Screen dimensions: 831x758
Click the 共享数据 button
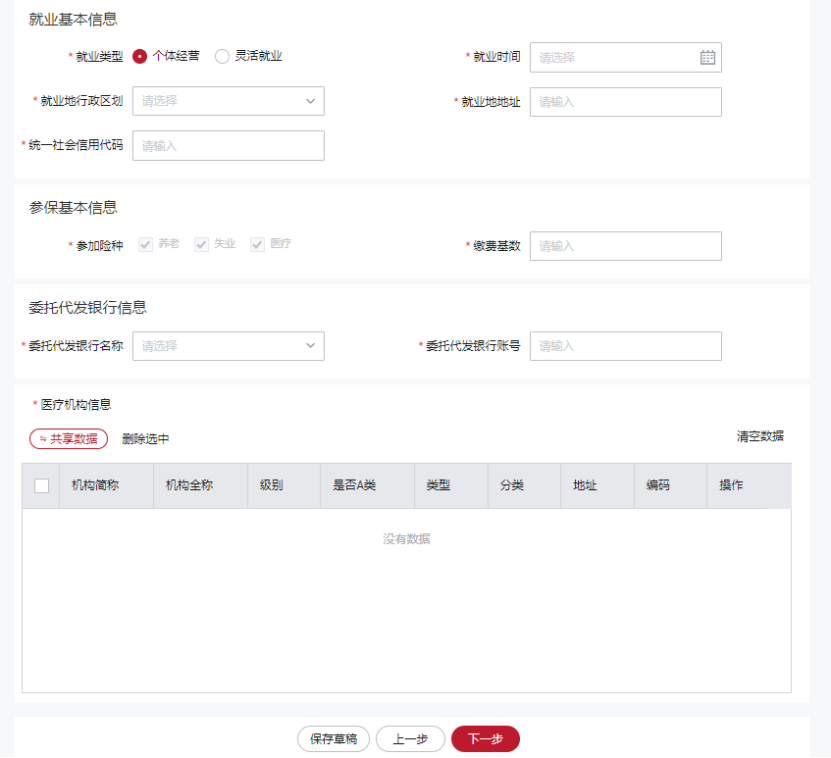(x=69, y=439)
